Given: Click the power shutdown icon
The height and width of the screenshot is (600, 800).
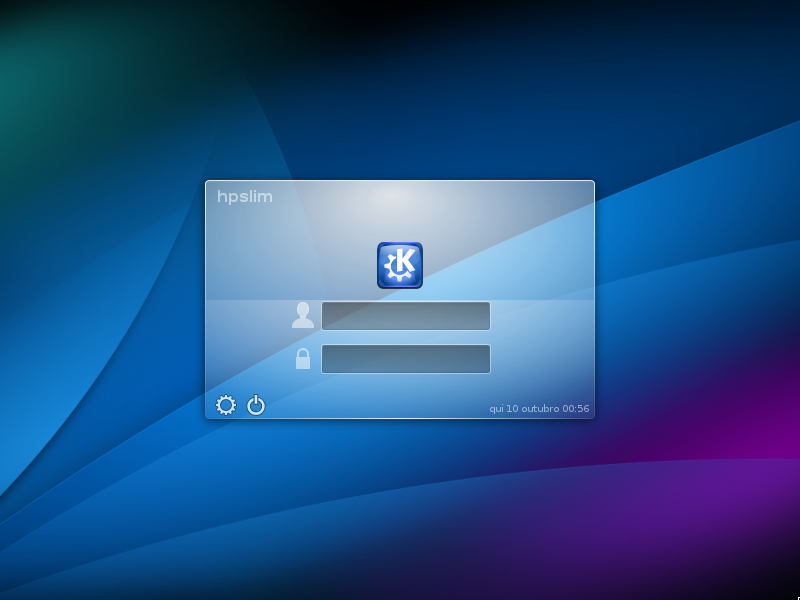Looking at the screenshot, I should coord(256,405).
